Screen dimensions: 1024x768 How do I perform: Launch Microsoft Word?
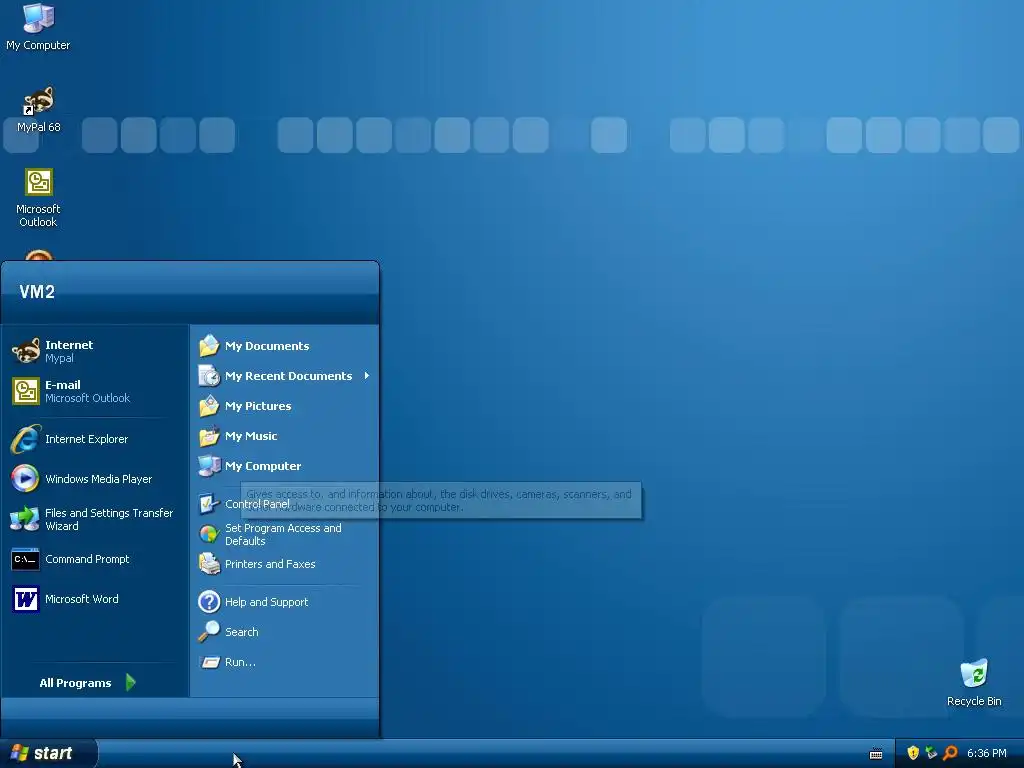(95, 599)
